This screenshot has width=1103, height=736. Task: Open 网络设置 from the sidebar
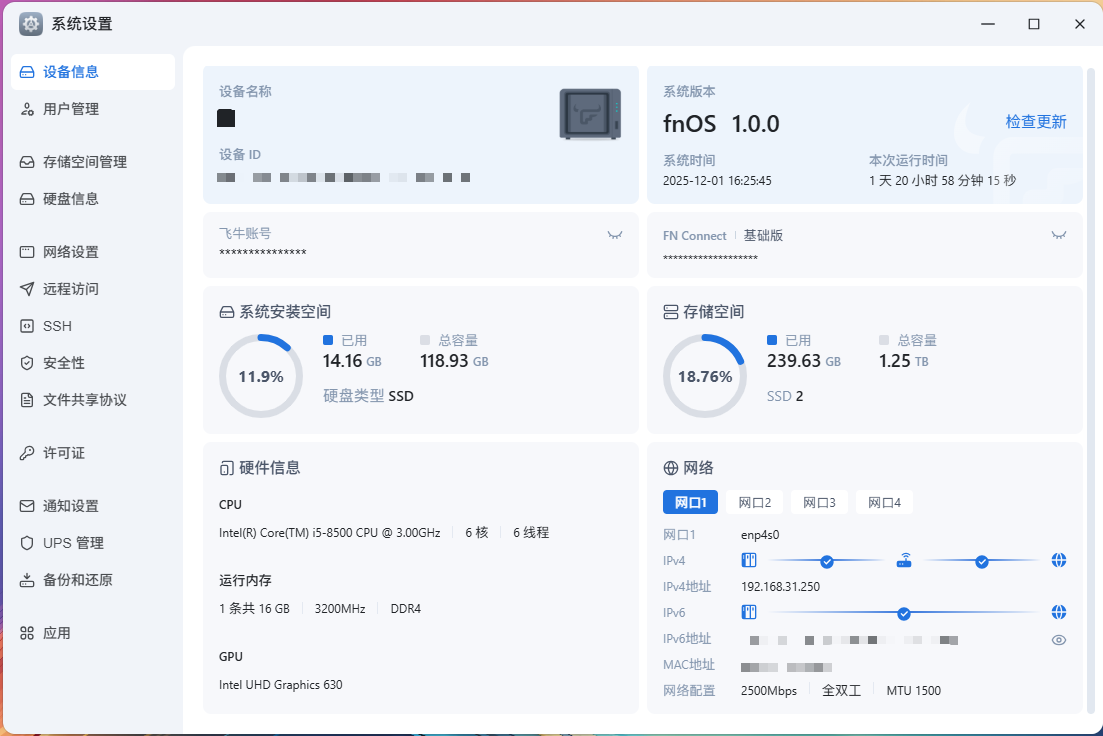[x=72, y=251]
